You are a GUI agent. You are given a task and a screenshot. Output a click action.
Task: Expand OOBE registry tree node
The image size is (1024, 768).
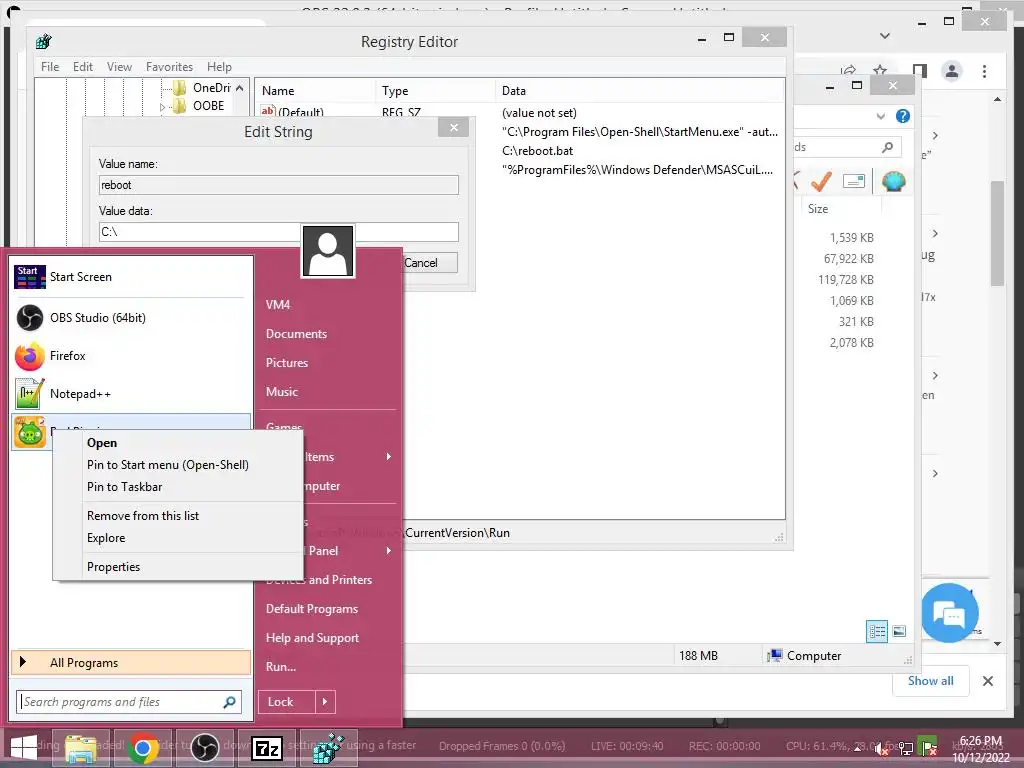(x=163, y=106)
